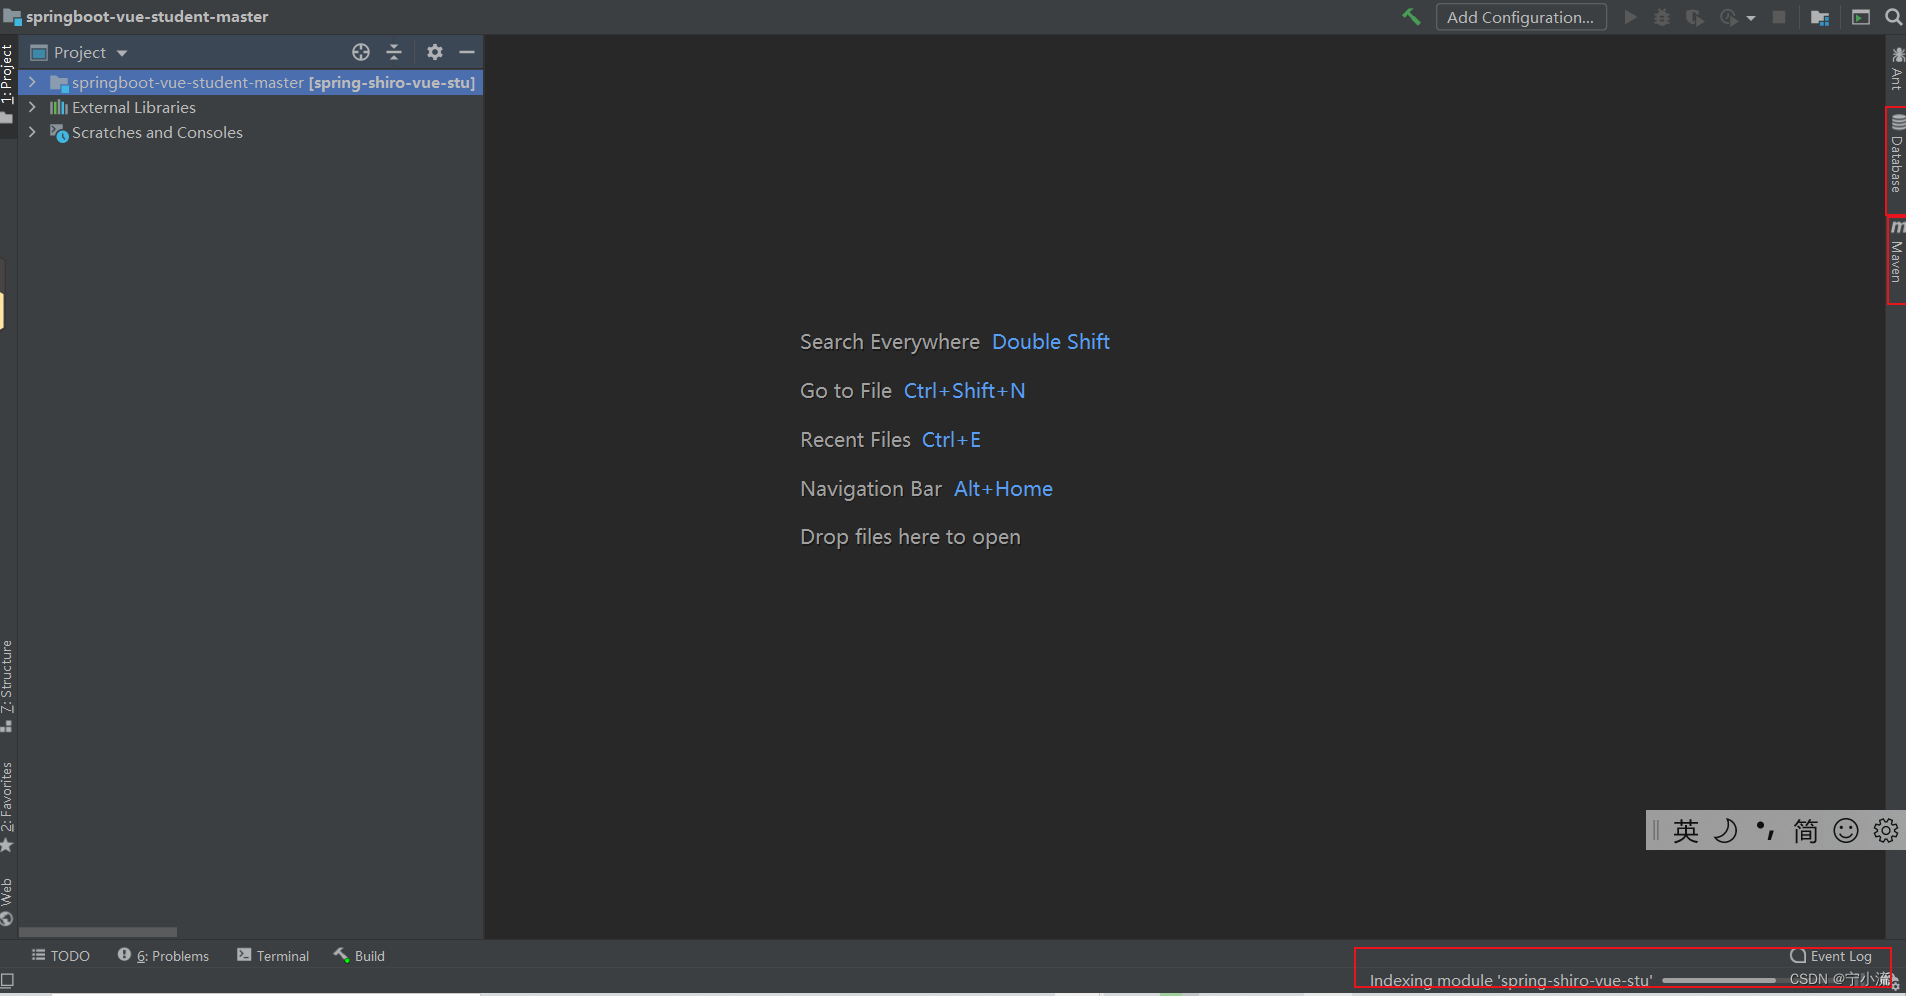Open the 2: Favorites side tab
Screen dimensions: 1906x996
pos(7,806)
